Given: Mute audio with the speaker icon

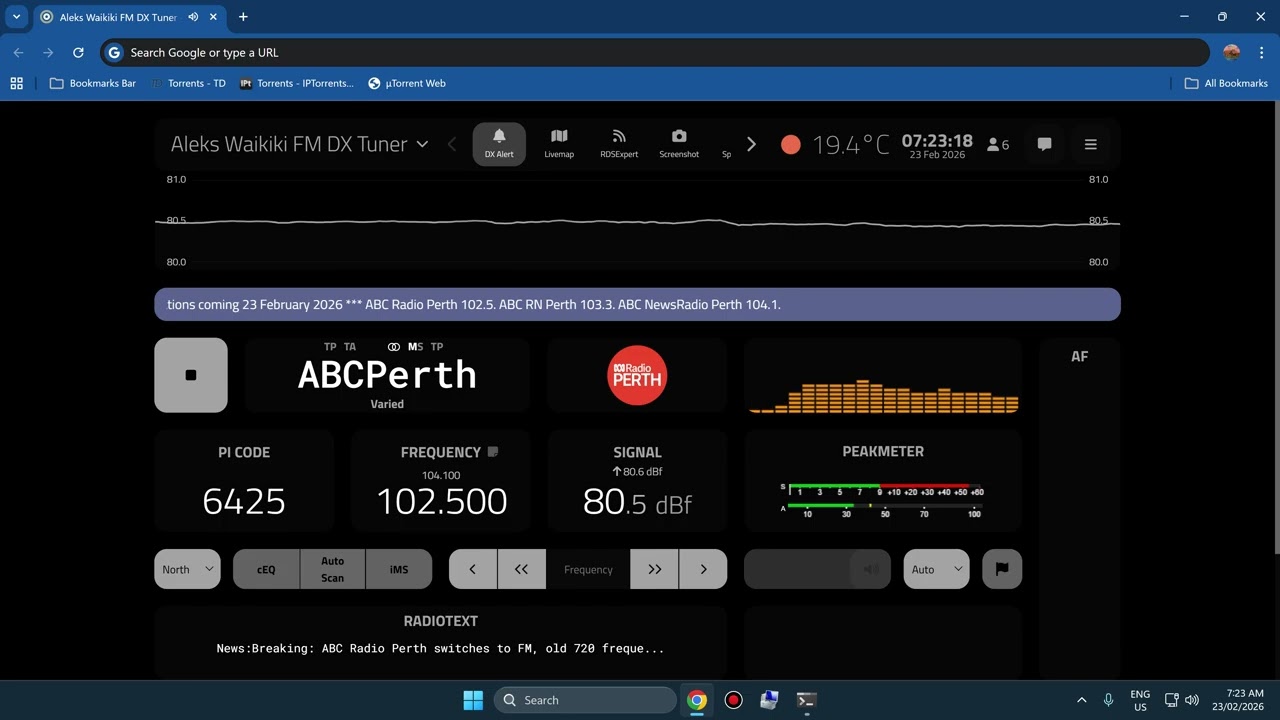Looking at the screenshot, I should pyautogui.click(x=871, y=569).
